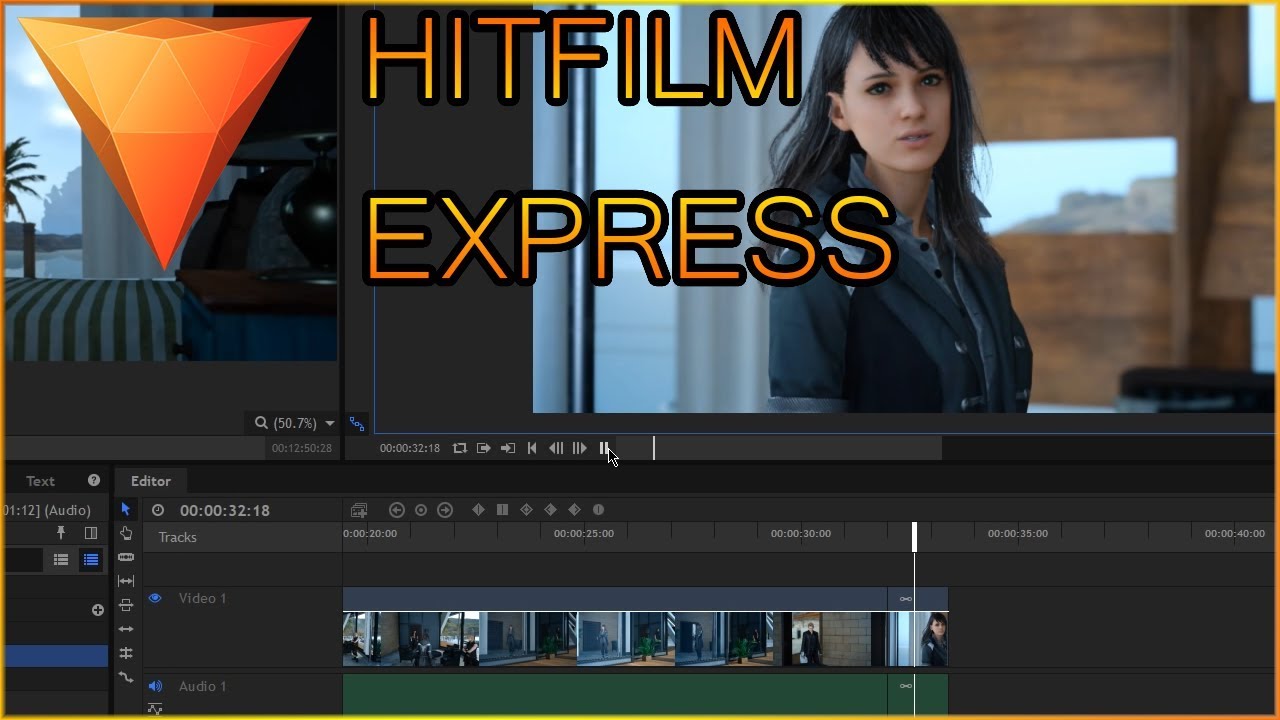Toggle loop playback in viewer
The image size is (1280, 720).
coord(460,448)
